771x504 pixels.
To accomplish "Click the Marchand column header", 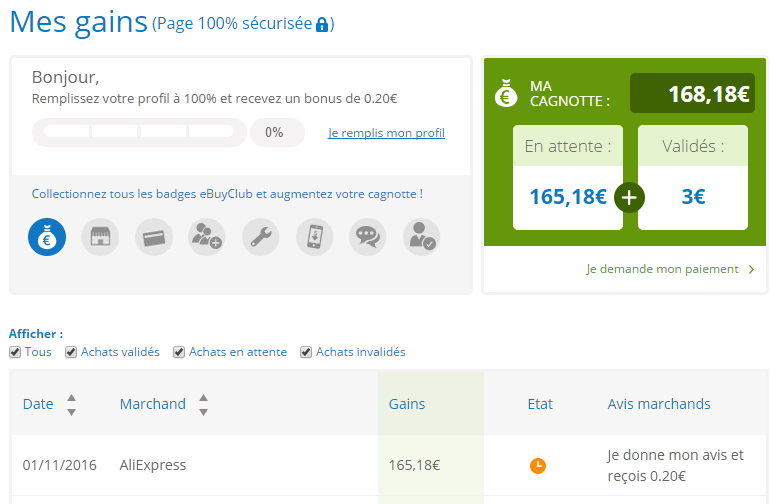I will tap(153, 404).
